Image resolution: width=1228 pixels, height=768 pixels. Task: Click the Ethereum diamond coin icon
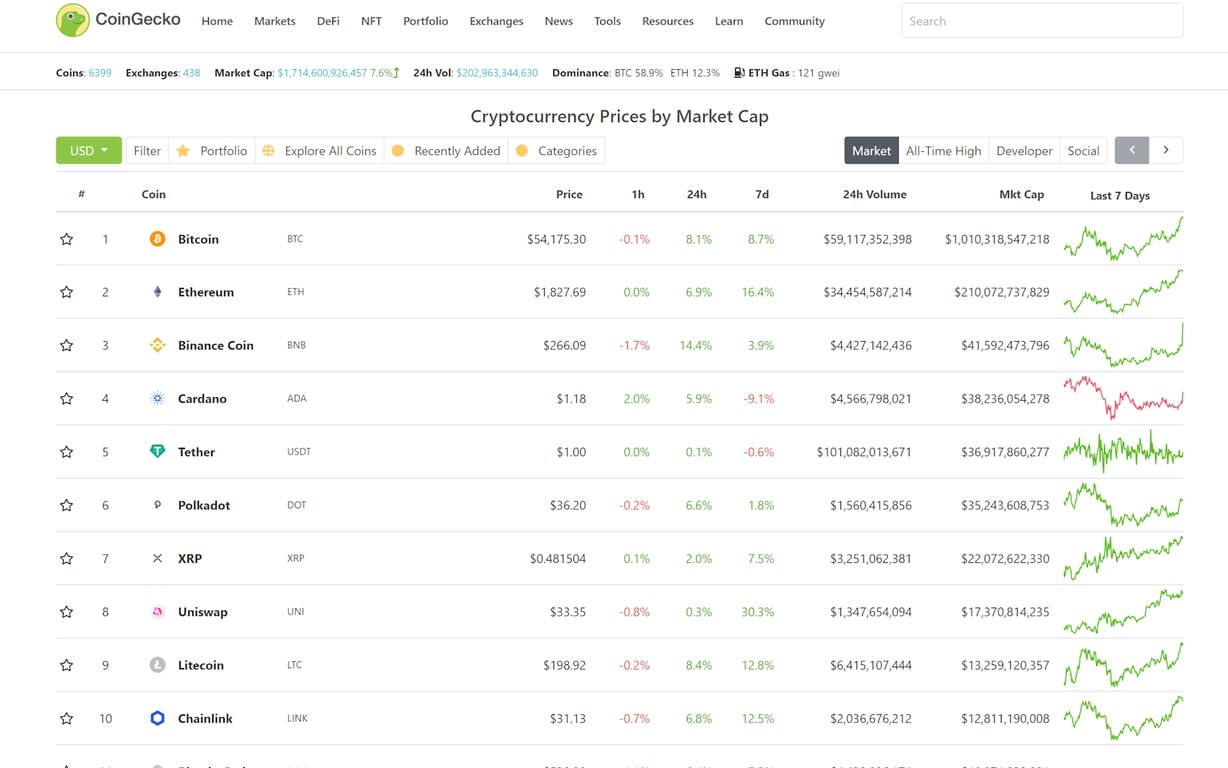pyautogui.click(x=157, y=292)
